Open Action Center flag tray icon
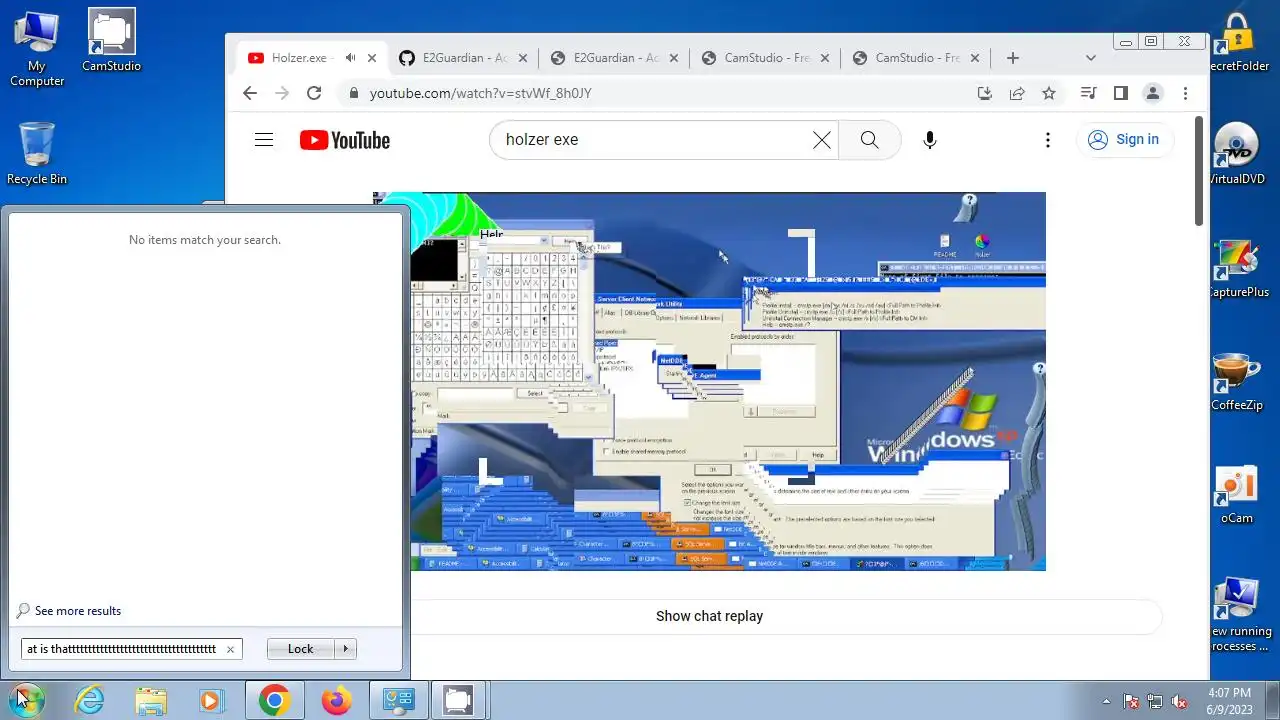This screenshot has width=1280, height=720. (1131, 701)
